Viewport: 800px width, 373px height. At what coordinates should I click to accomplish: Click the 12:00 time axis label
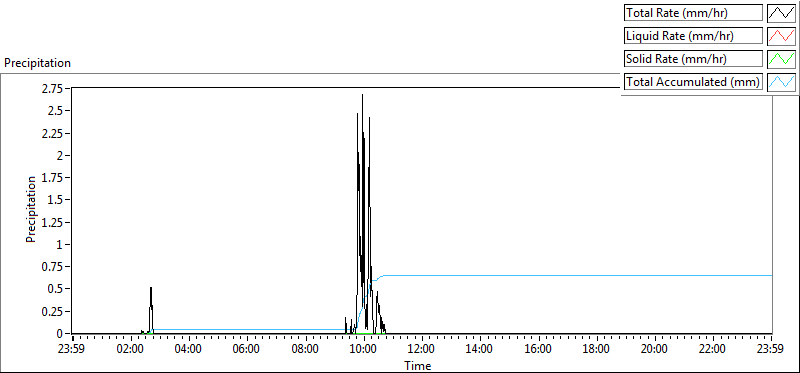tap(422, 350)
